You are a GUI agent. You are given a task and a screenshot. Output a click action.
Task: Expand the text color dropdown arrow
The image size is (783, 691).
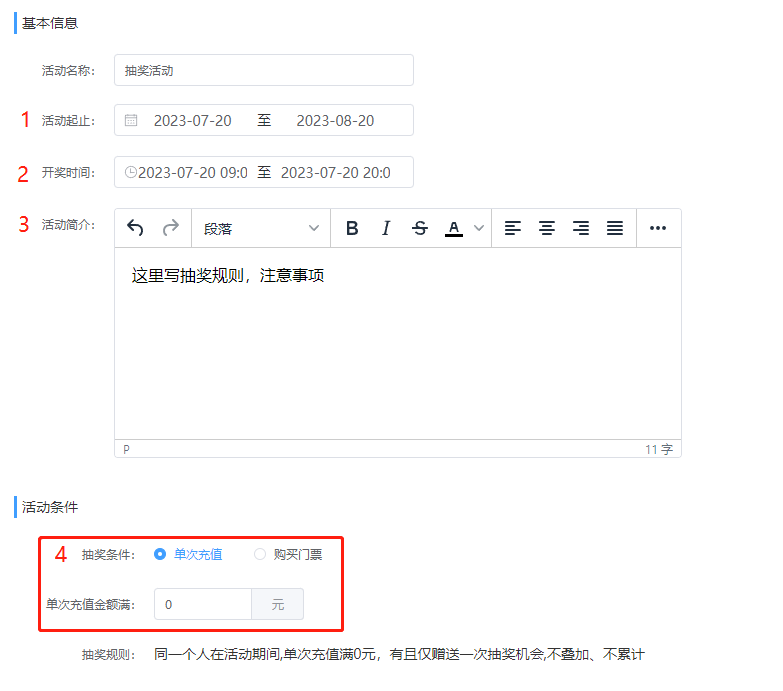click(479, 228)
